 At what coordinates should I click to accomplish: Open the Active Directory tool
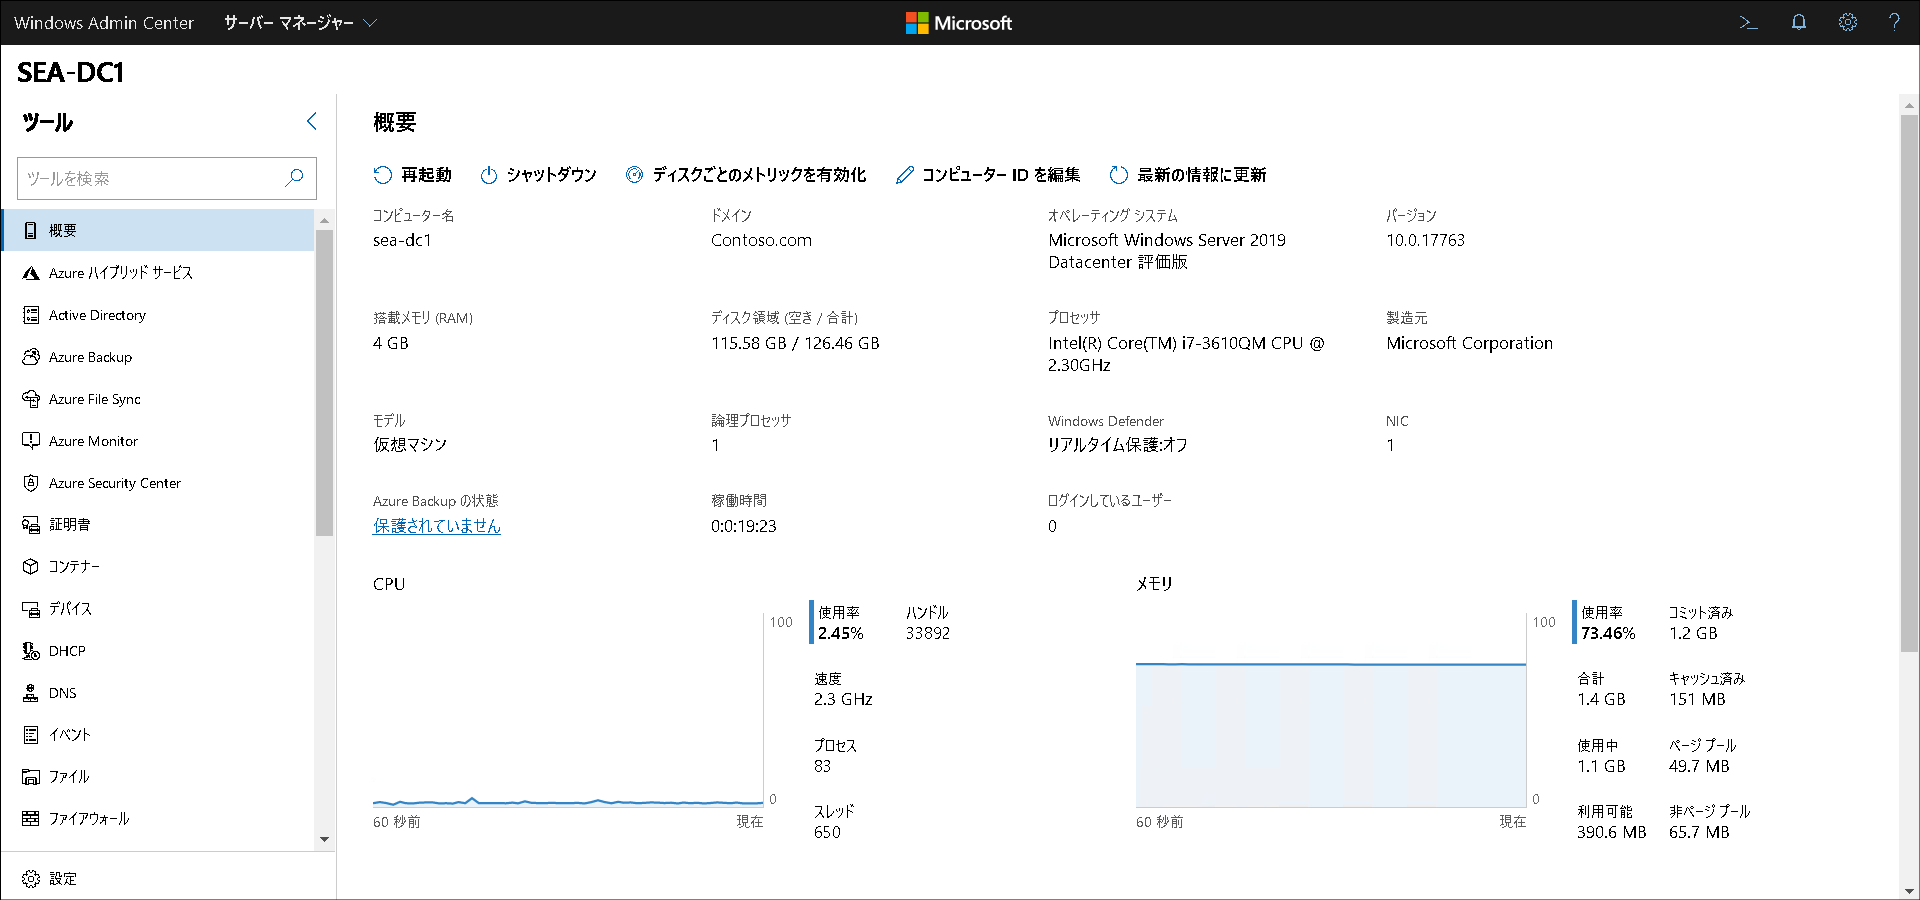(x=97, y=314)
